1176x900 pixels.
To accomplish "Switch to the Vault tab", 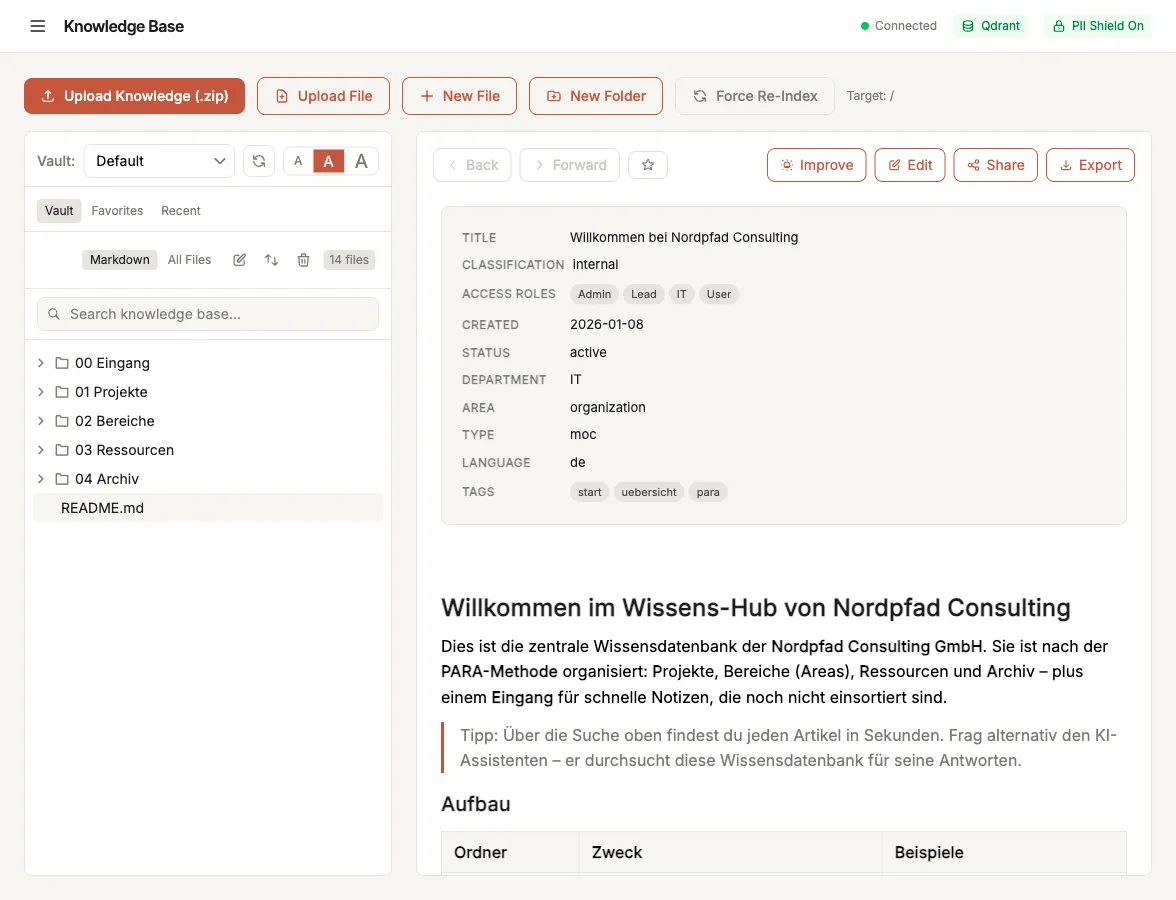I will coord(59,211).
